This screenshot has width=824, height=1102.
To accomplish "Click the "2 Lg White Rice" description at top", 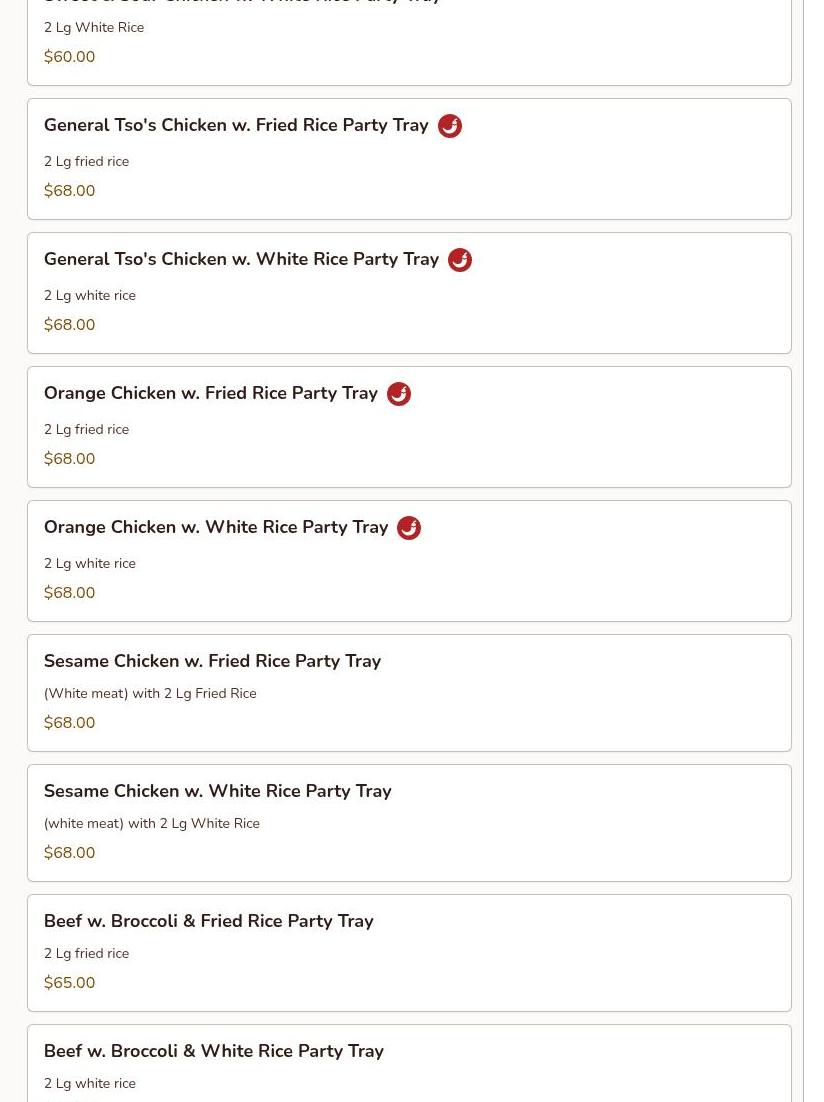I will pos(94,28).
